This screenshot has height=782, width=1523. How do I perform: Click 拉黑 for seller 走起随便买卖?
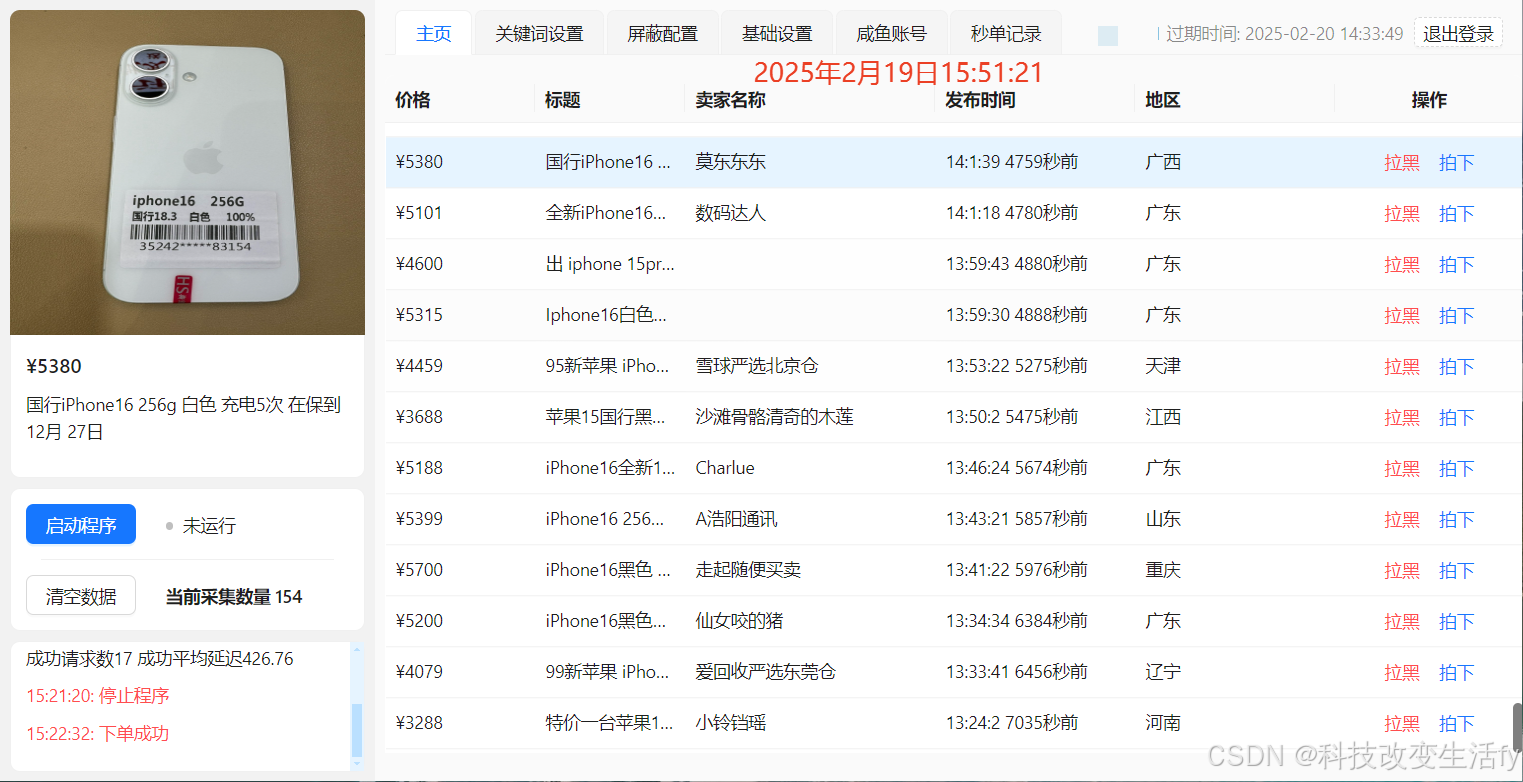(1402, 570)
